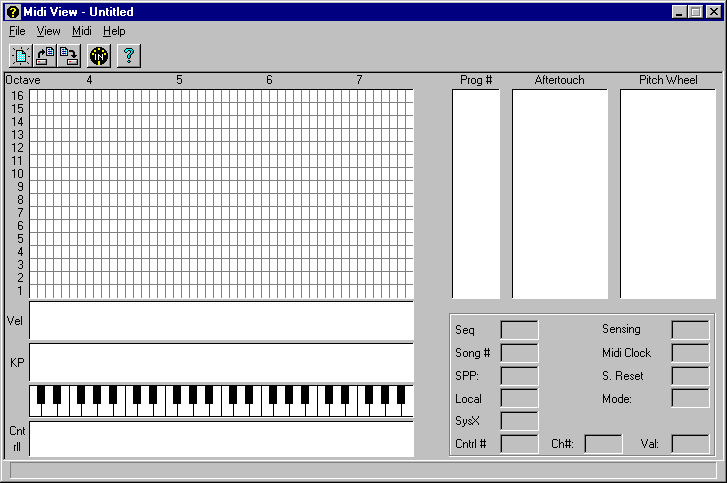Click the Cntrl # value field

coord(519,444)
